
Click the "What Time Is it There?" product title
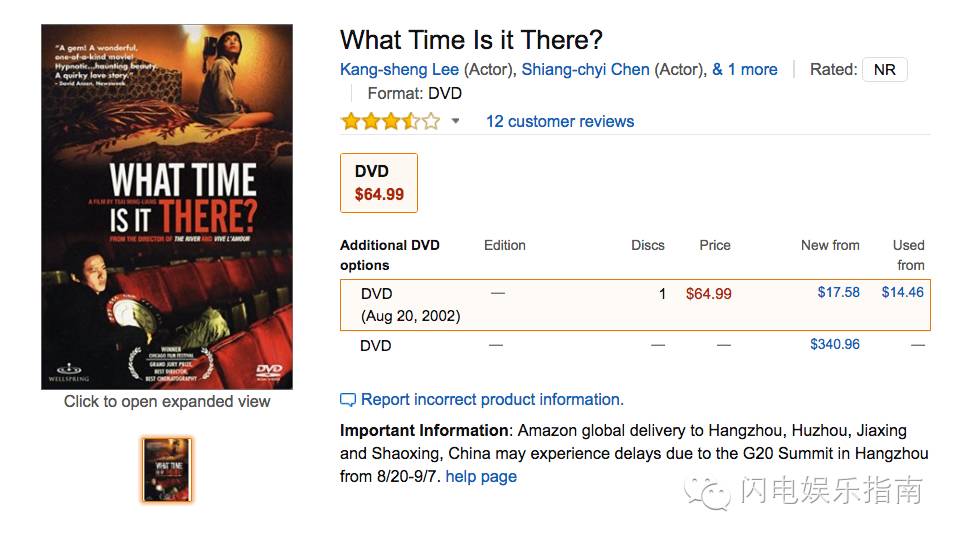tap(471, 40)
